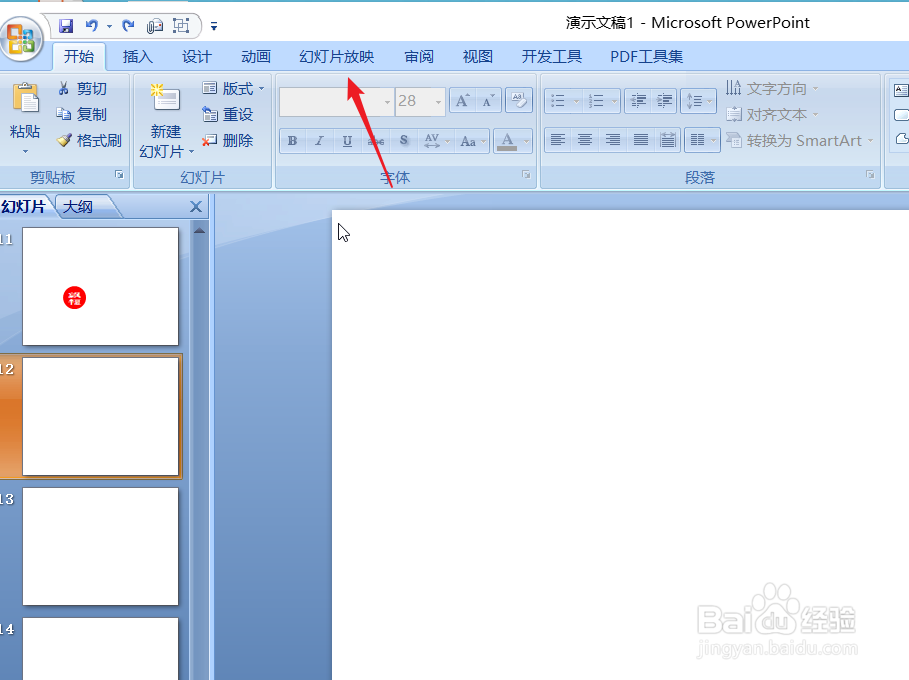Viewport: 909px width, 680px height.
Task: Justify the text
Action: pos(641,140)
